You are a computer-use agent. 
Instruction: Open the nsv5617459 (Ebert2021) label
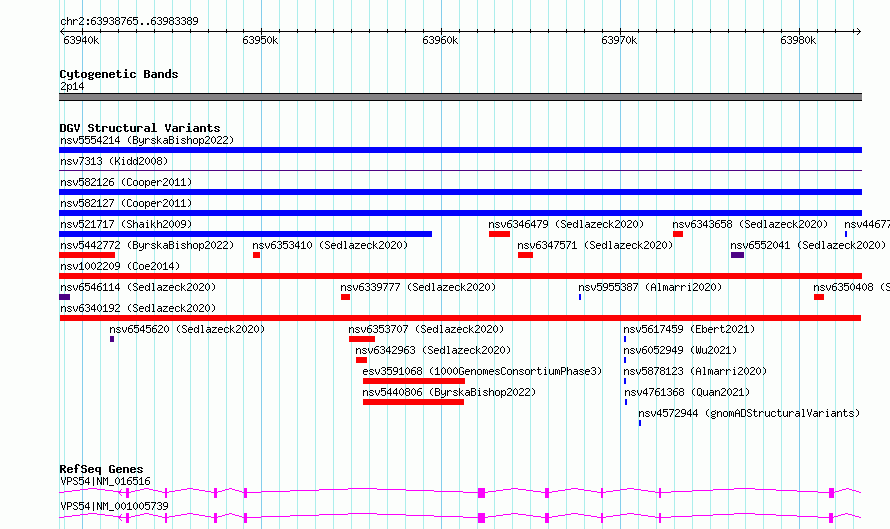click(689, 329)
